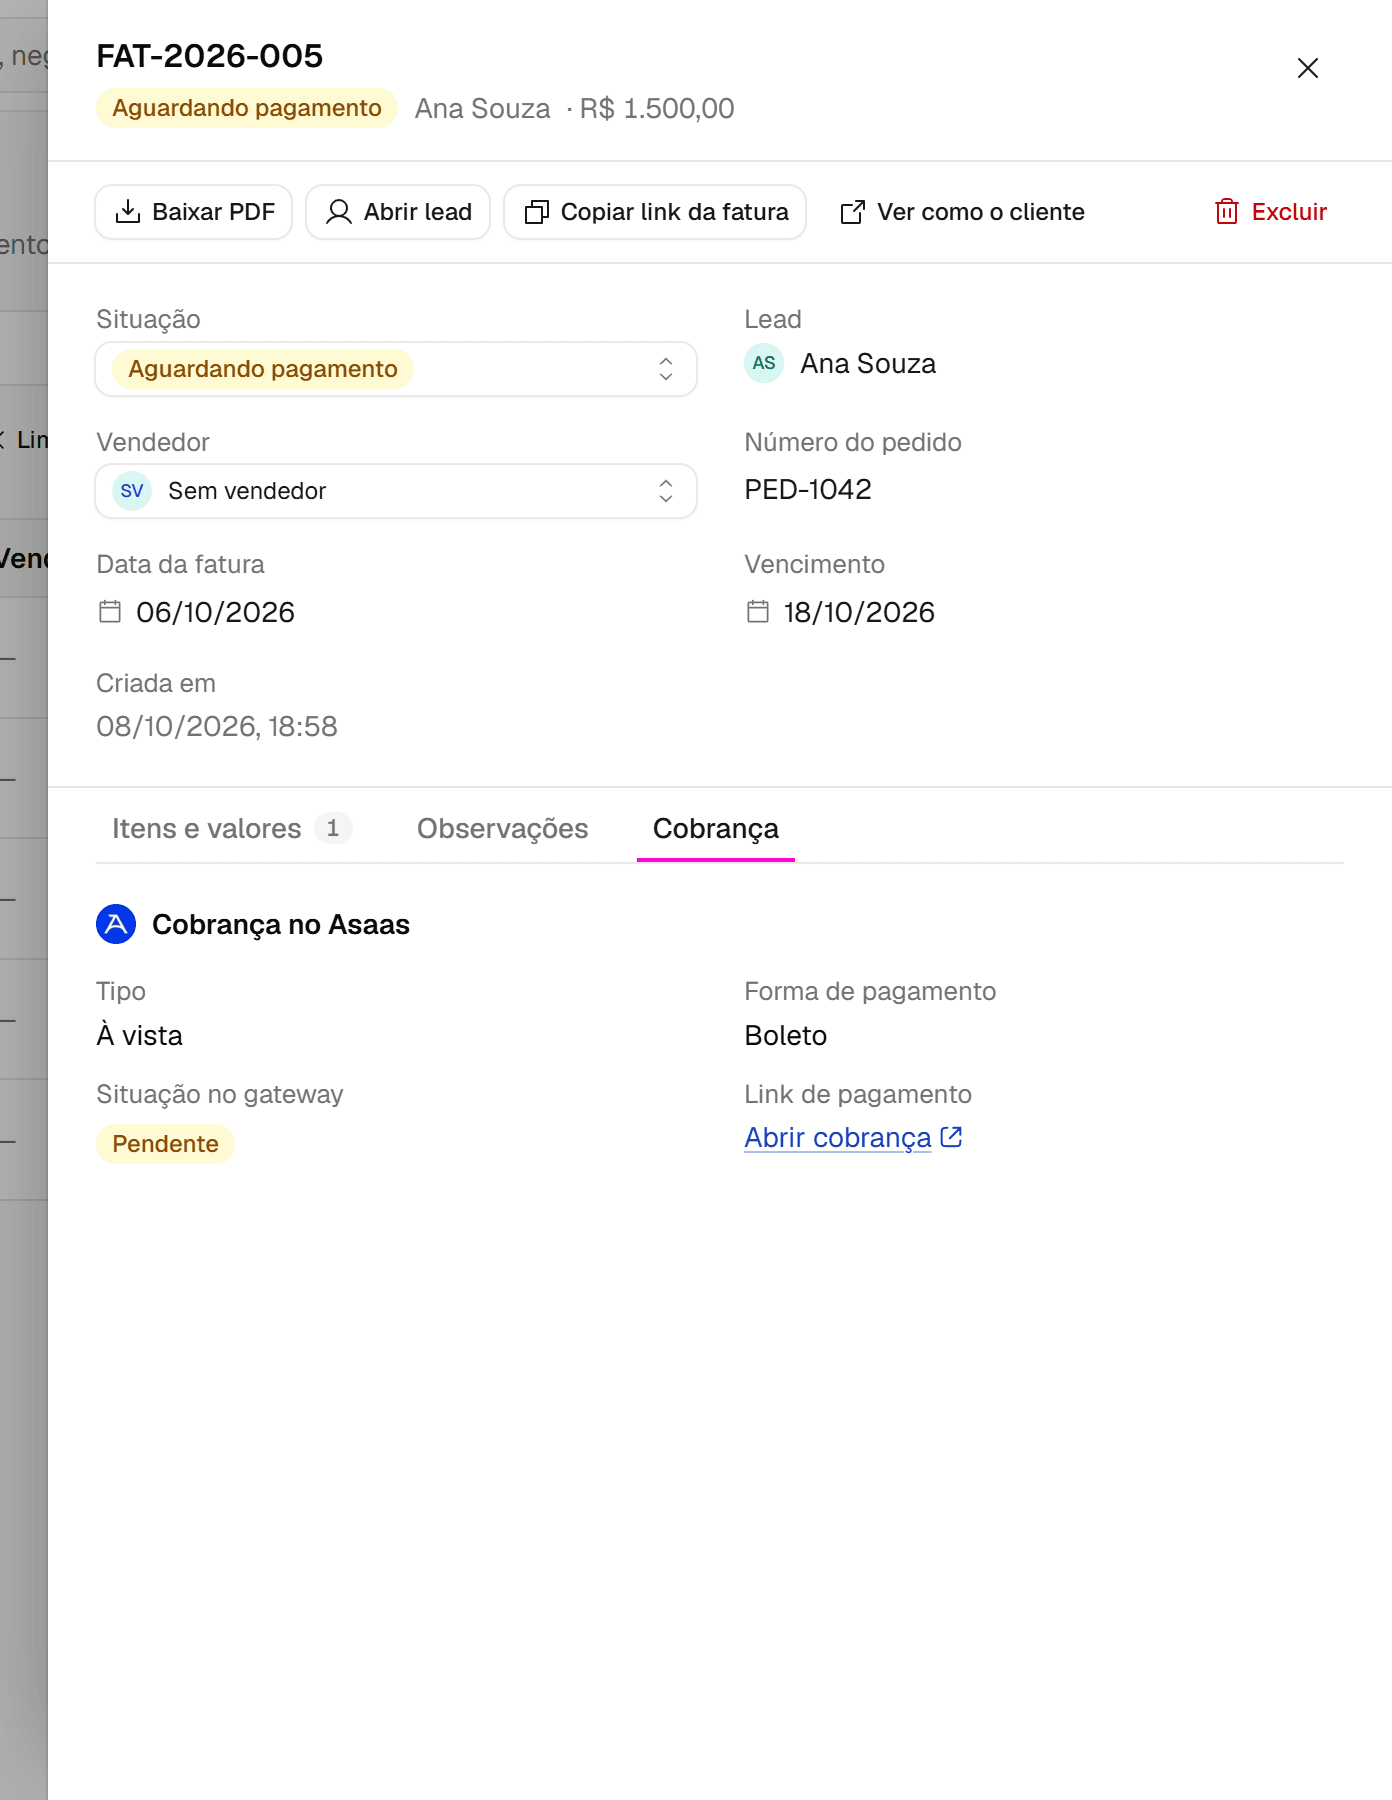The image size is (1392, 1800).
Task: Click the download icon in Baixar PDF
Action: point(128,212)
